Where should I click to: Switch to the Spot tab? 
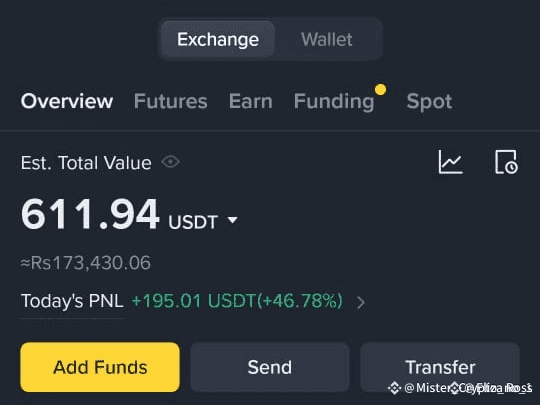pyautogui.click(x=429, y=102)
